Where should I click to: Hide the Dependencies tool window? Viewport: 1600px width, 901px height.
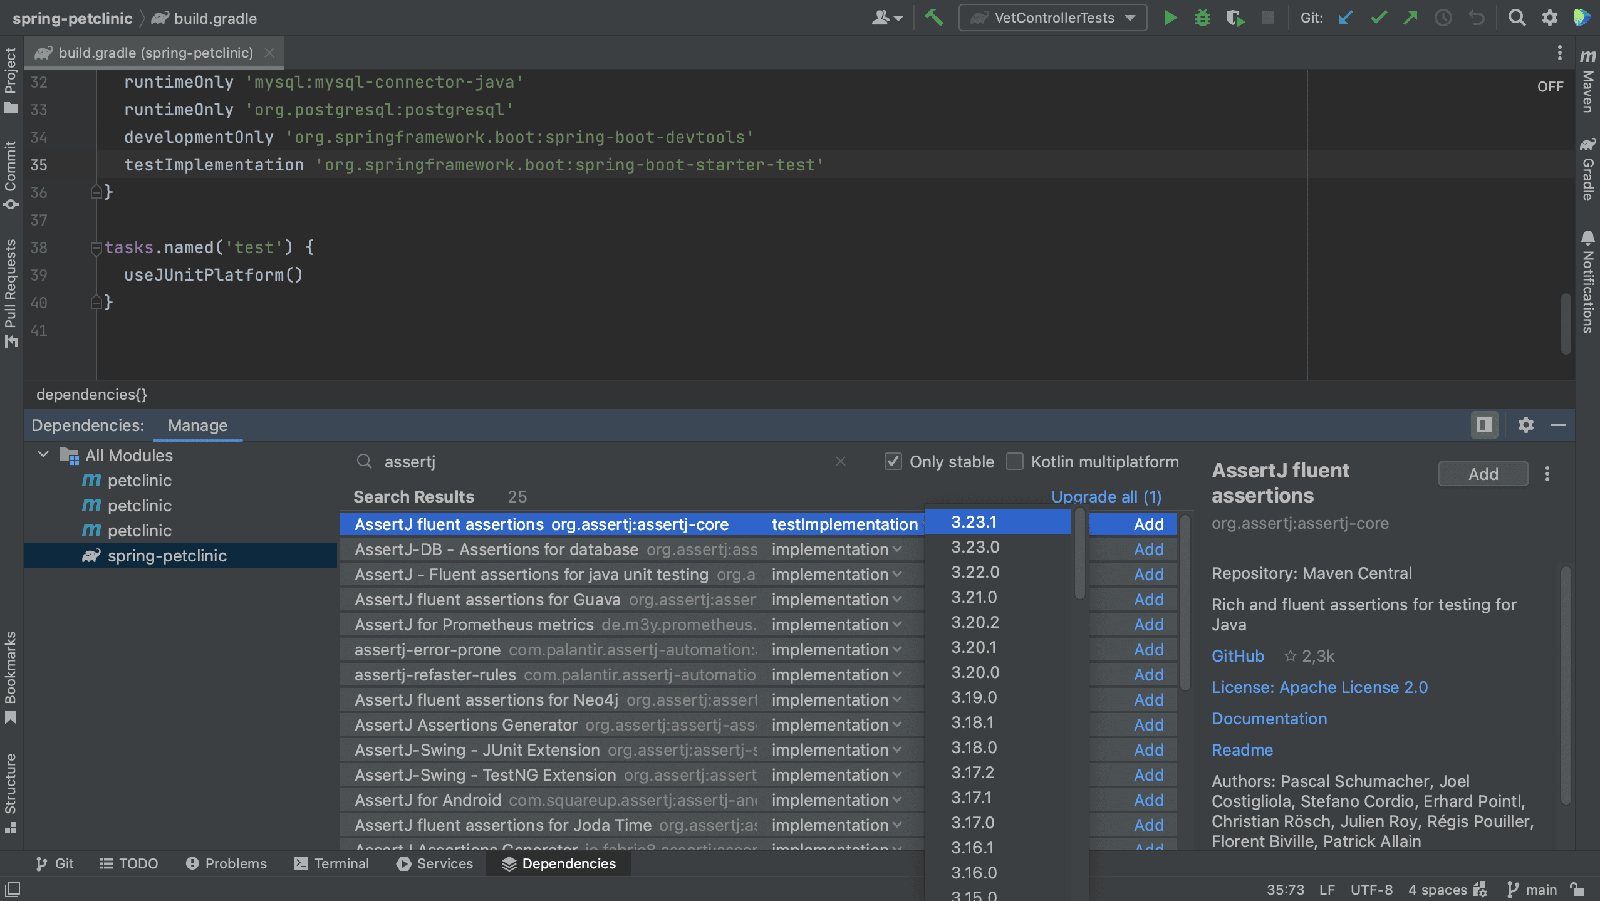pos(1558,425)
